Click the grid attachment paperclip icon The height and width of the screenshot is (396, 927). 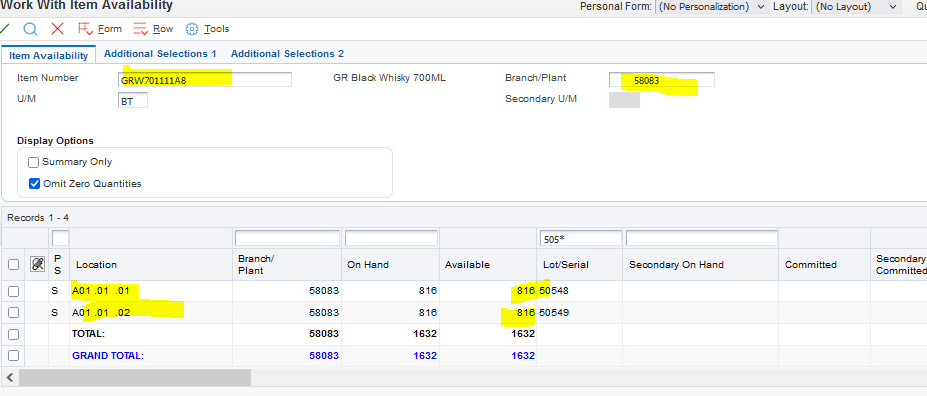point(37,265)
